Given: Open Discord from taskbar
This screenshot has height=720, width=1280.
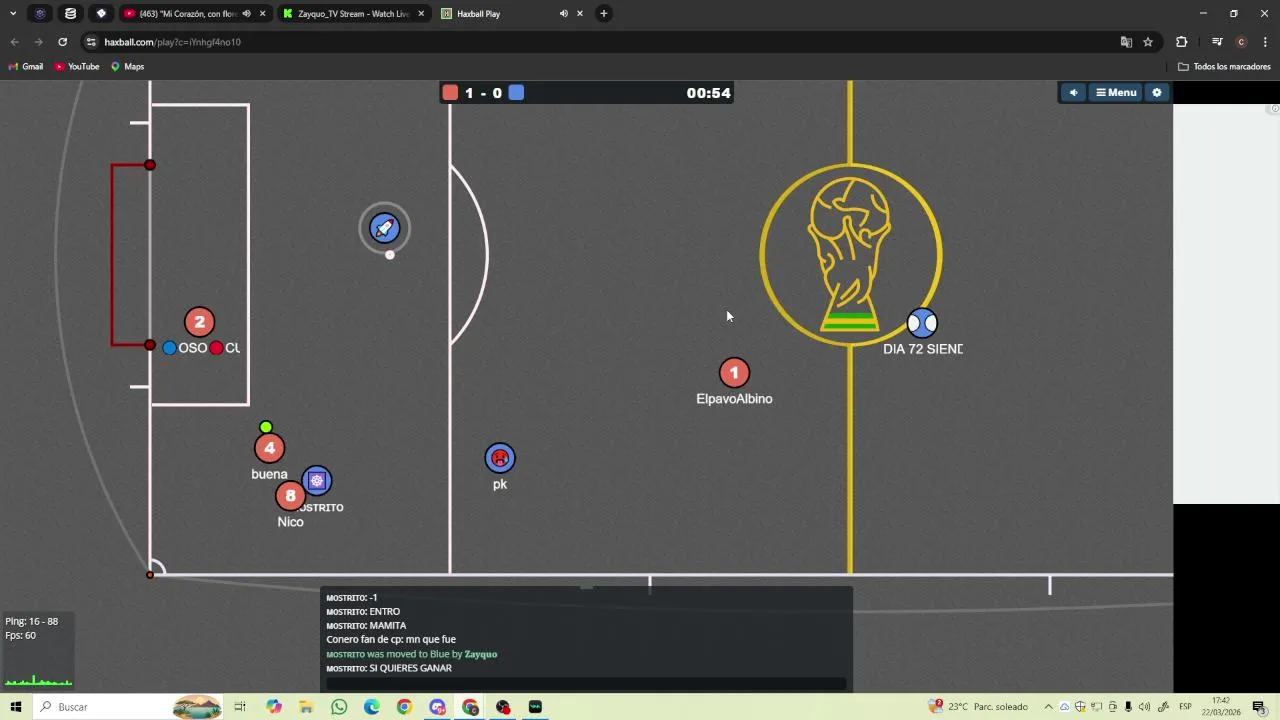Looking at the screenshot, I should tap(437, 707).
